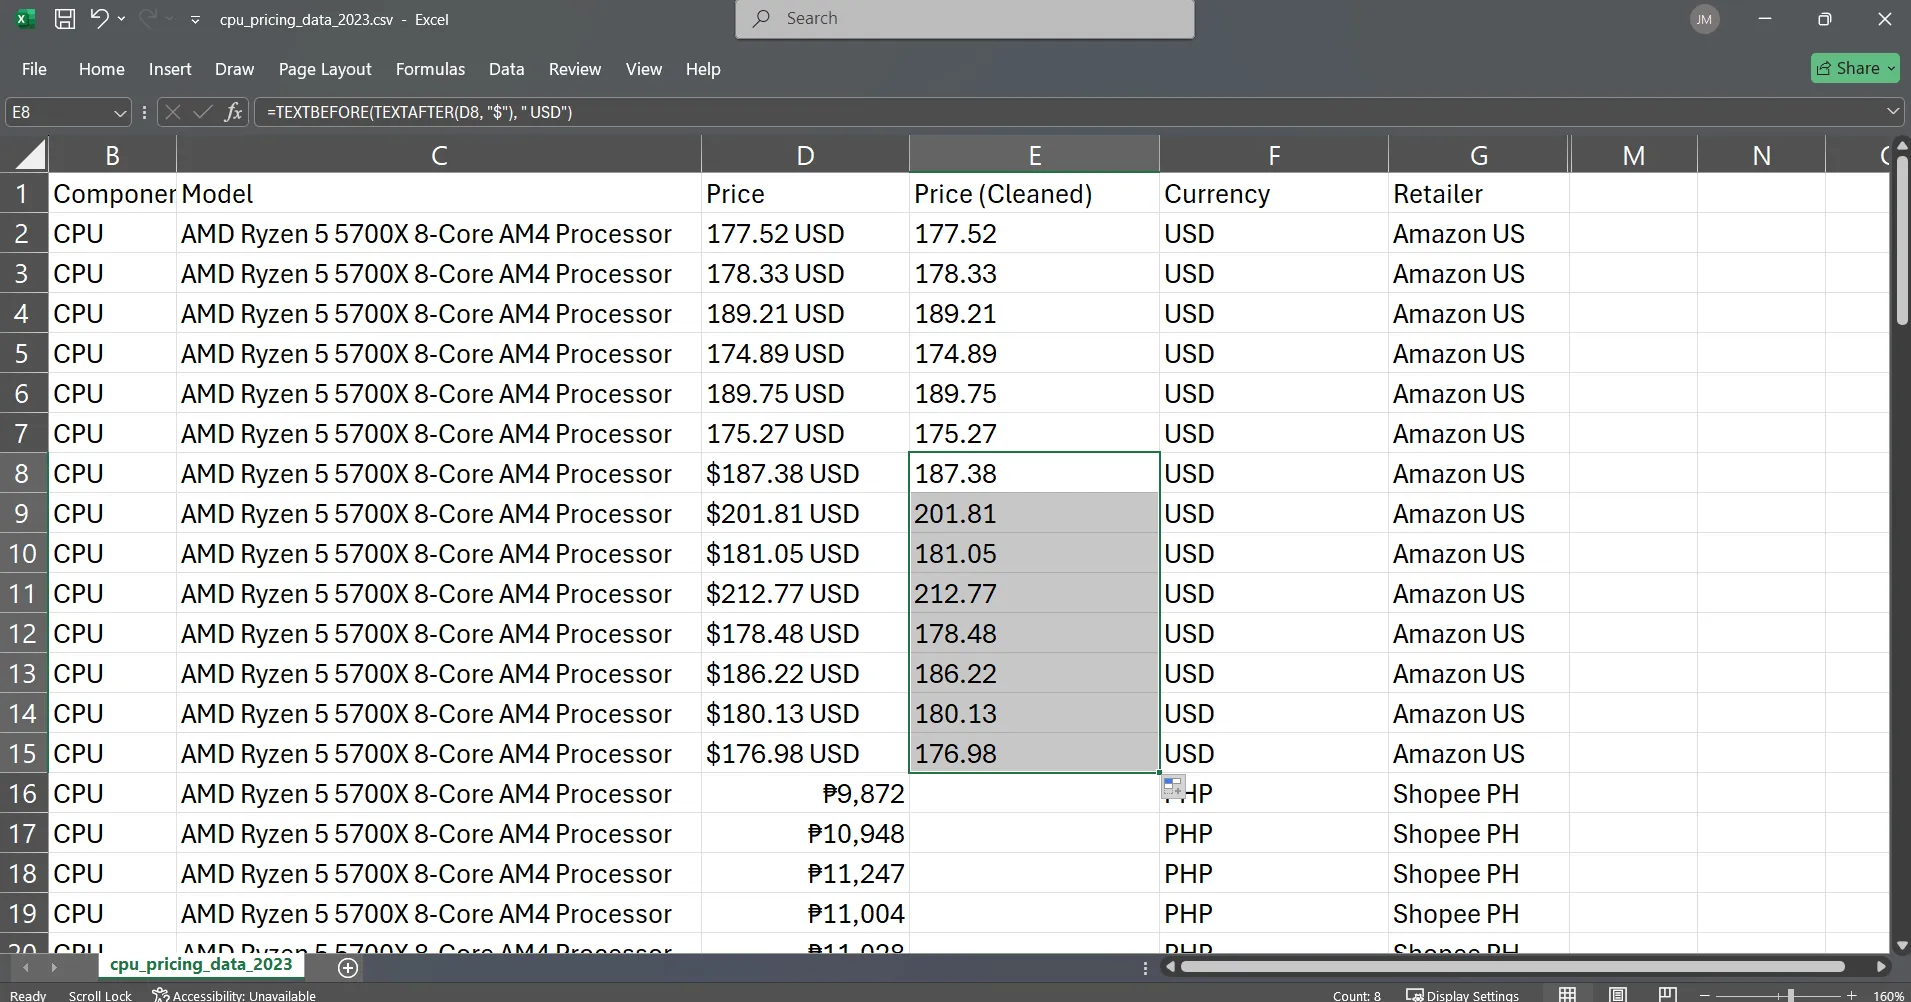Click the Save icon in the title bar
This screenshot has height=1002, width=1911.
(x=65, y=19)
